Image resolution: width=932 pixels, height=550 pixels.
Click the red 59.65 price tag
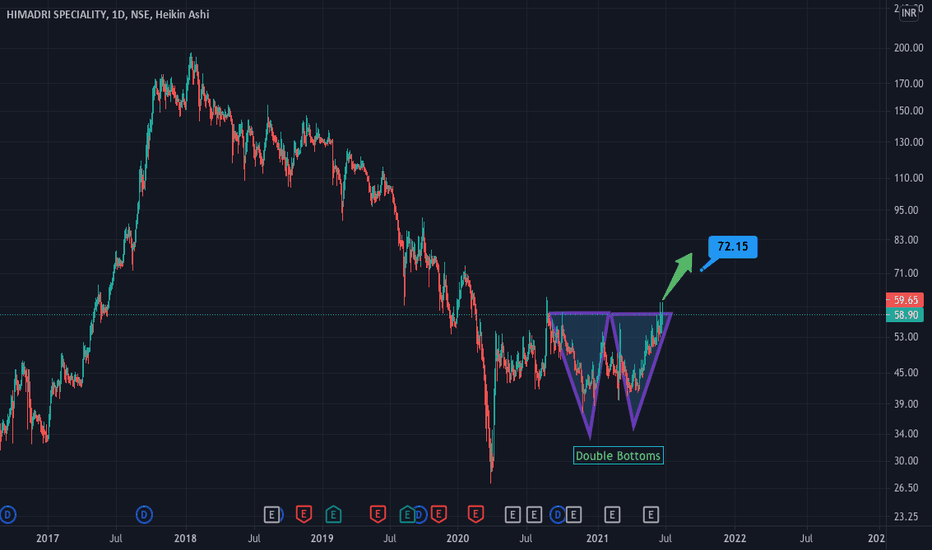905,300
